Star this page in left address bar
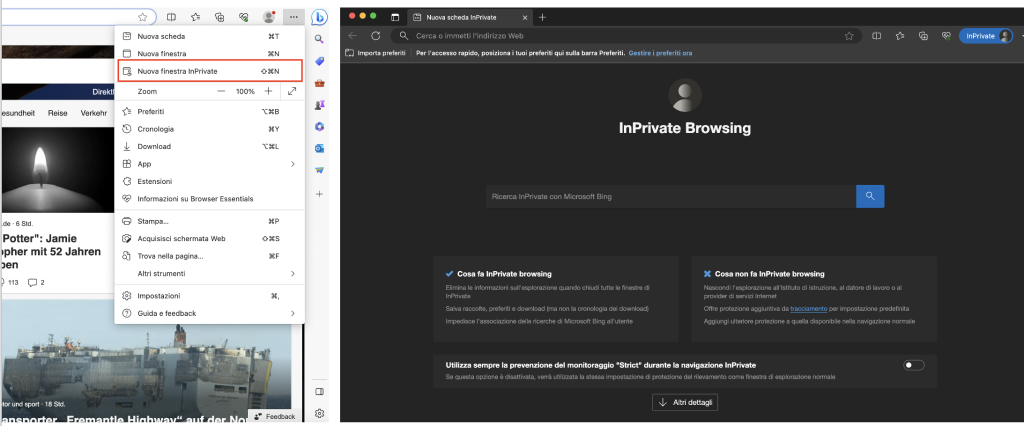The height and width of the screenshot is (426, 1024). 142,17
